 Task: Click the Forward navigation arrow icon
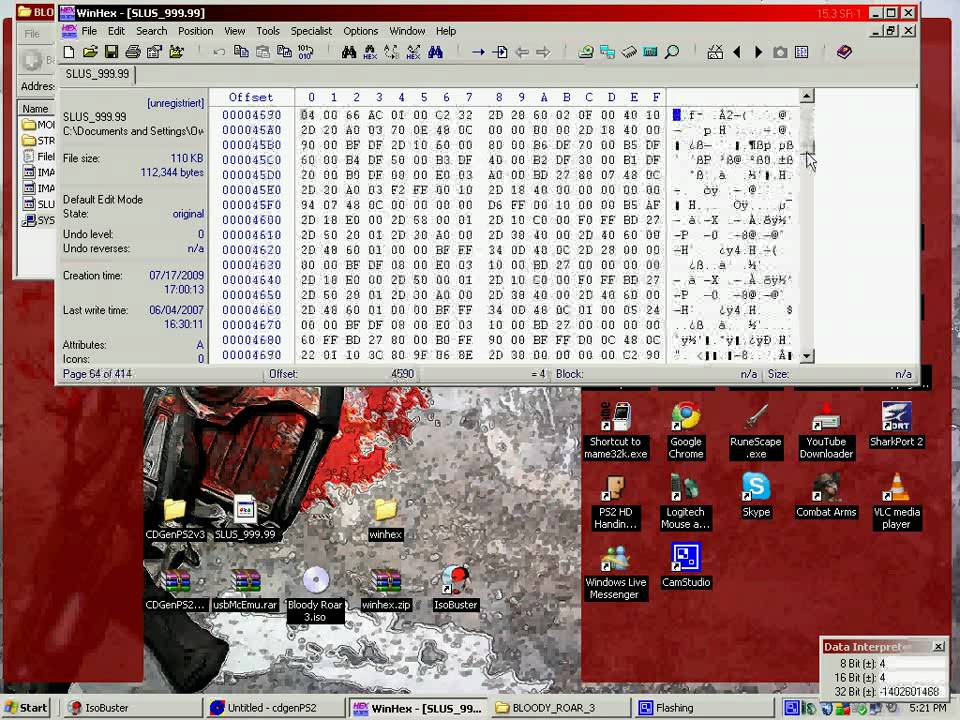coord(543,52)
